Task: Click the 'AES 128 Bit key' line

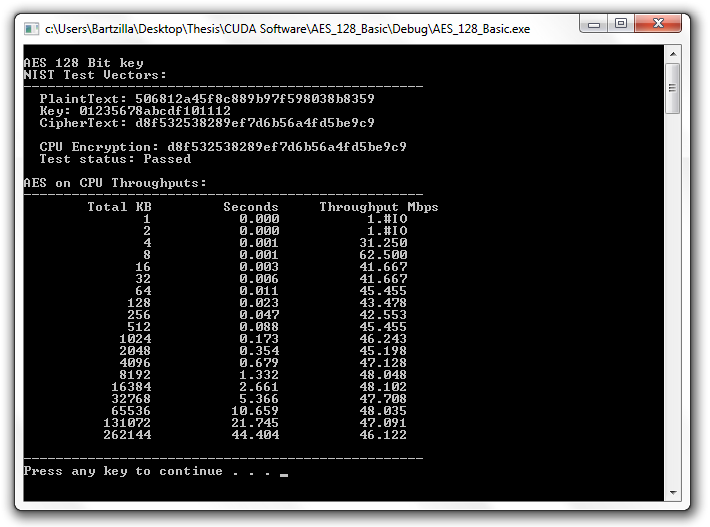Action: point(84,63)
